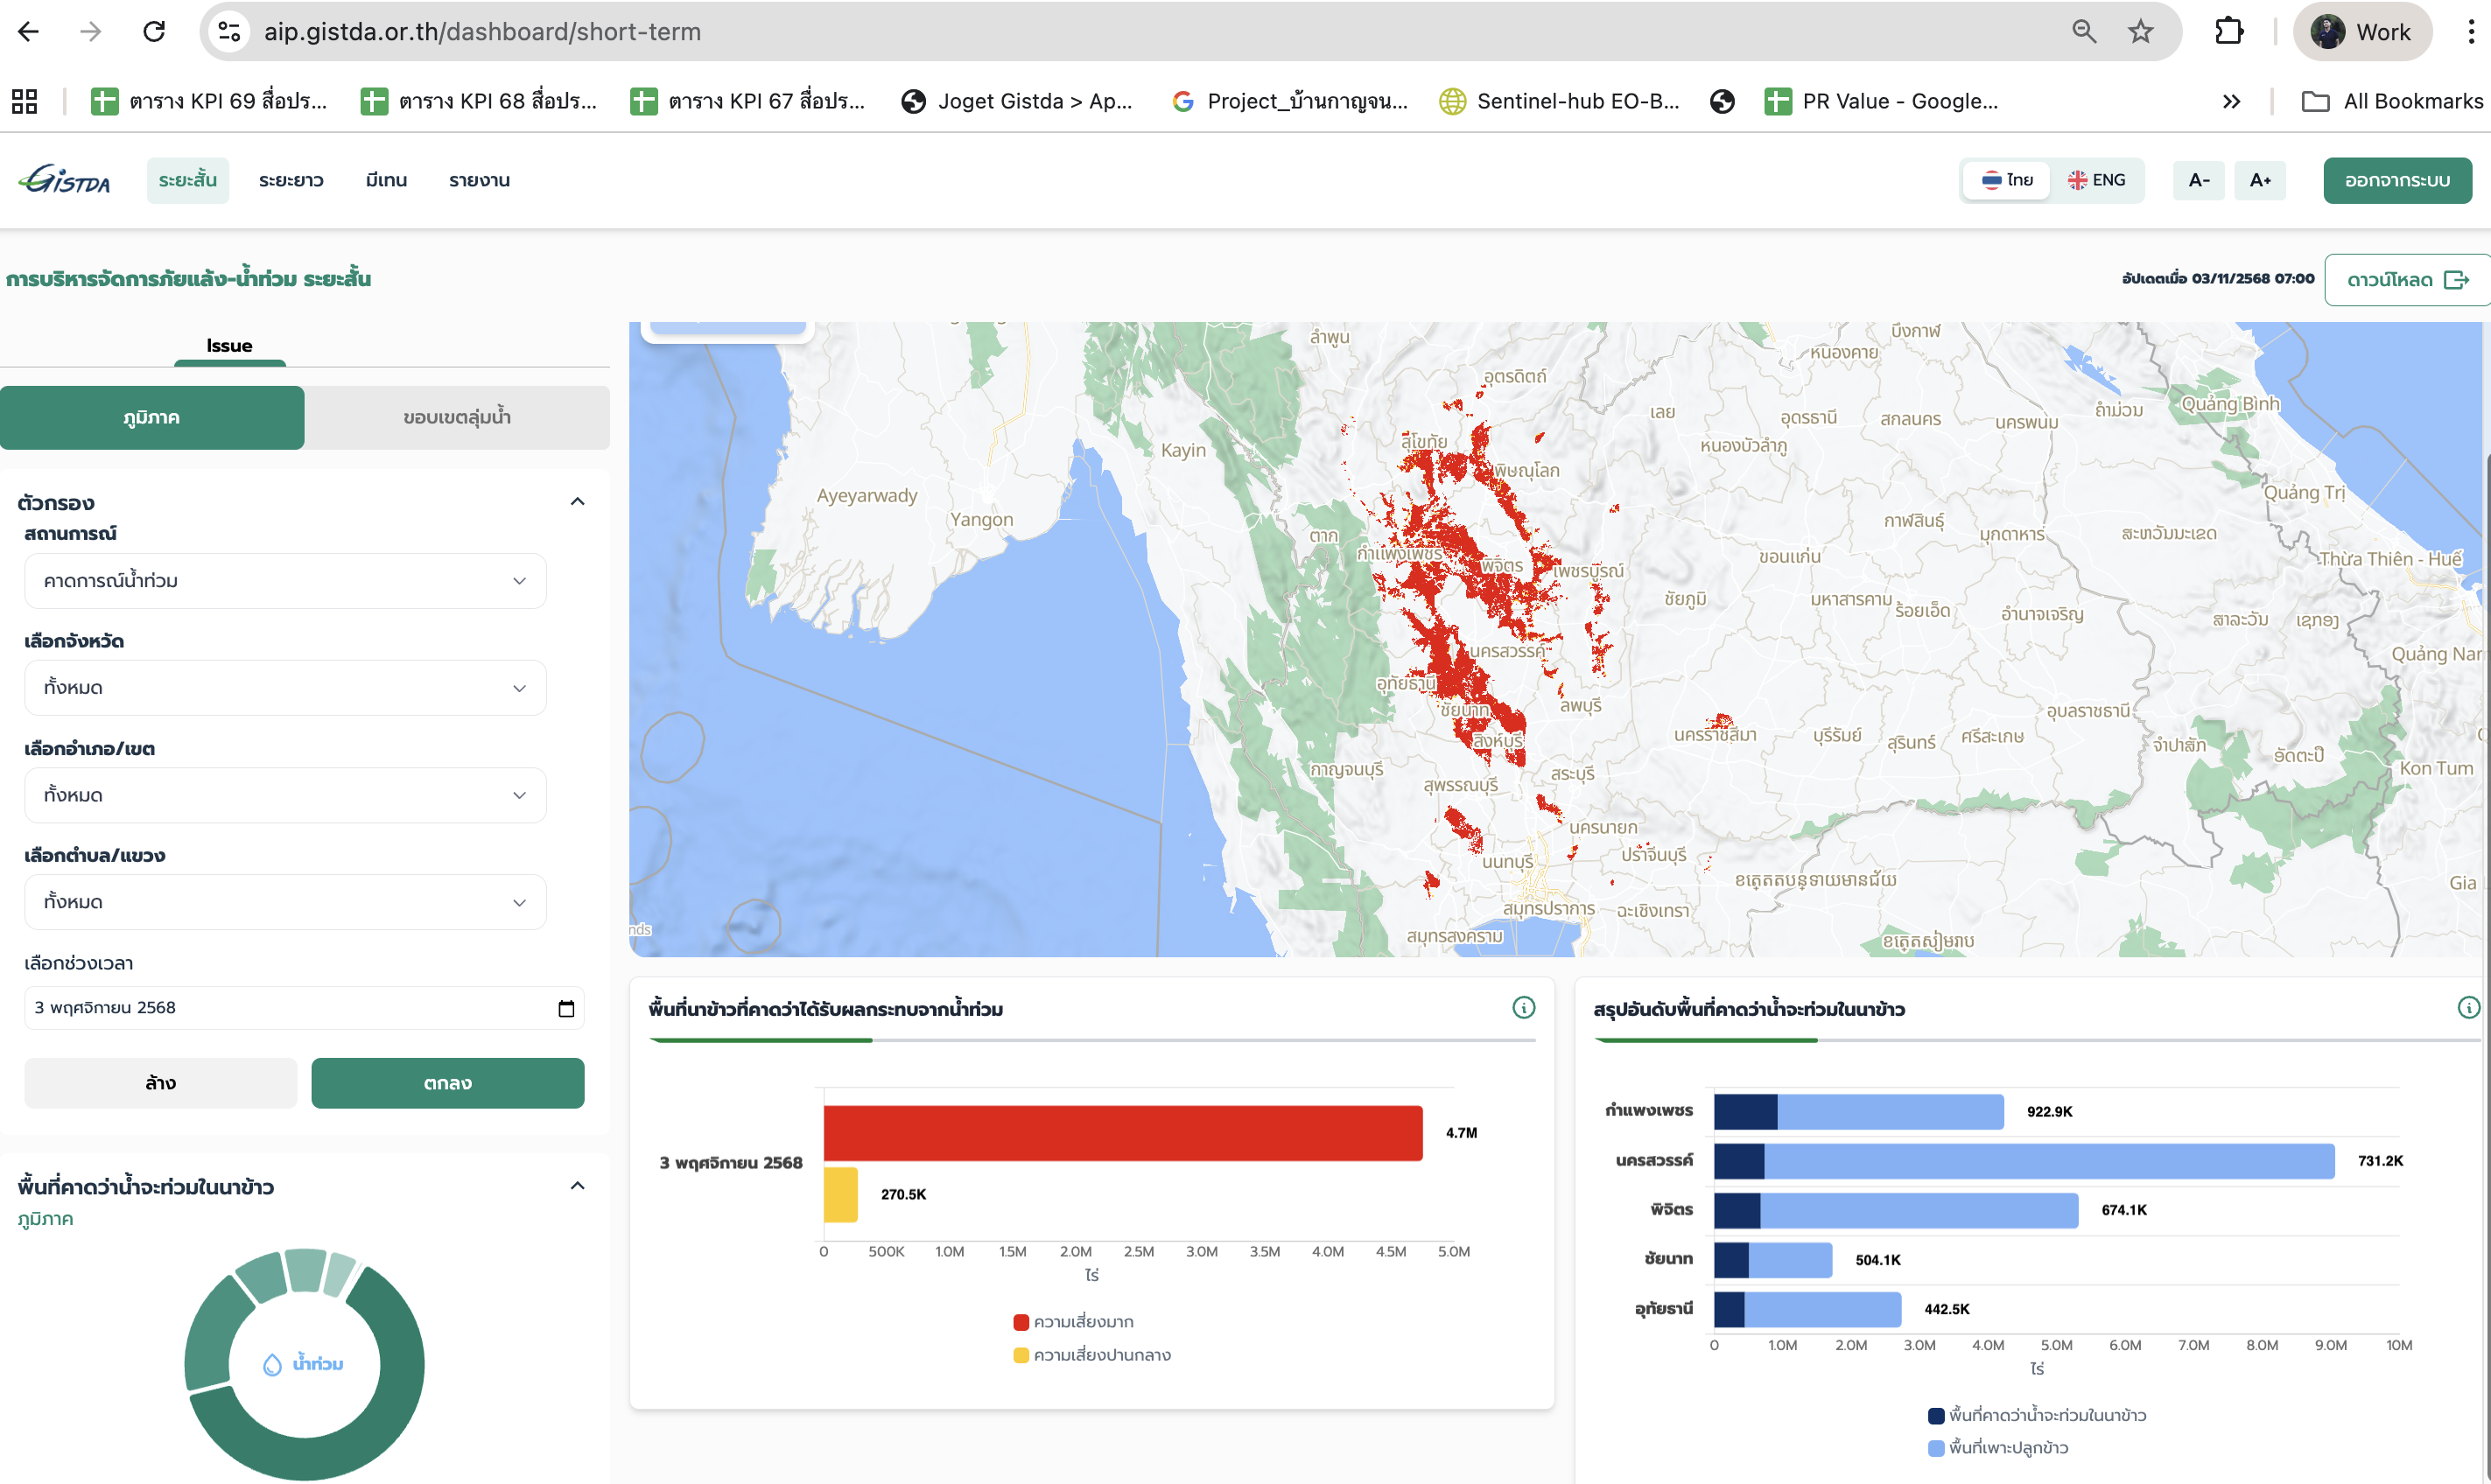Switch language to ไทย
The width and height of the screenshot is (2491, 1484).
coord(2007,180)
